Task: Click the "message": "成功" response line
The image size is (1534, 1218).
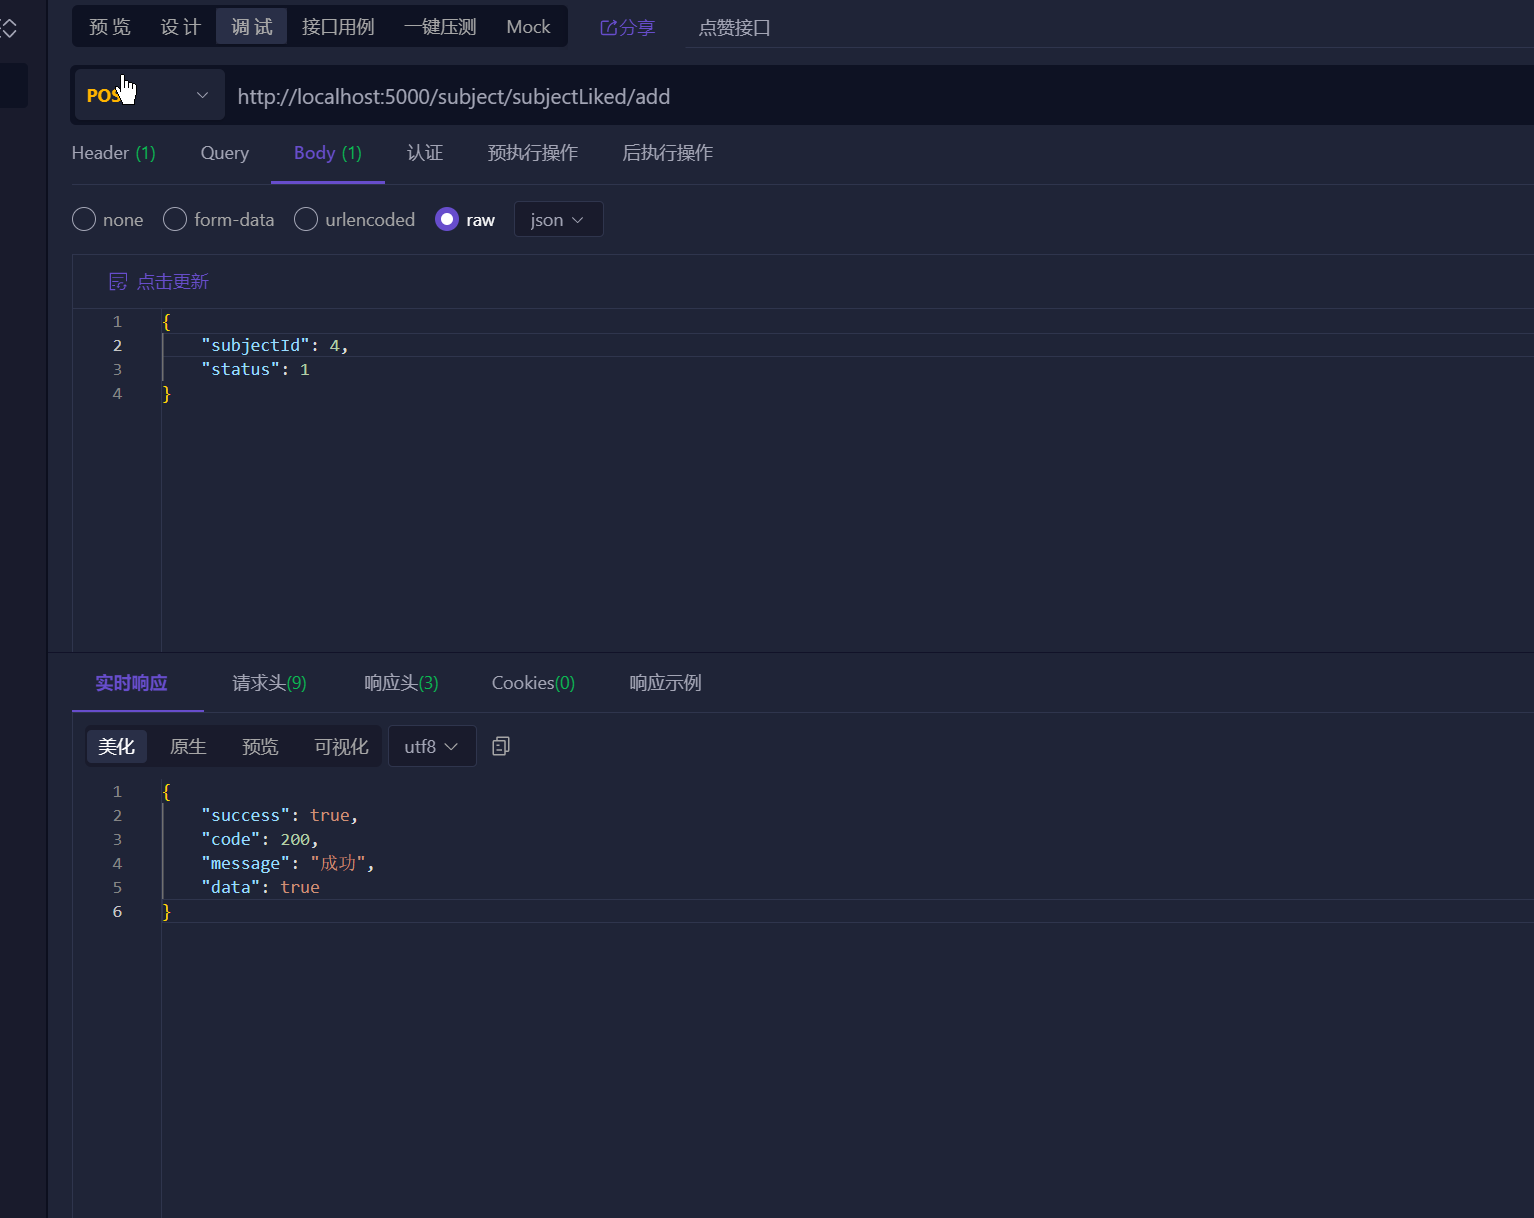Action: pos(288,863)
